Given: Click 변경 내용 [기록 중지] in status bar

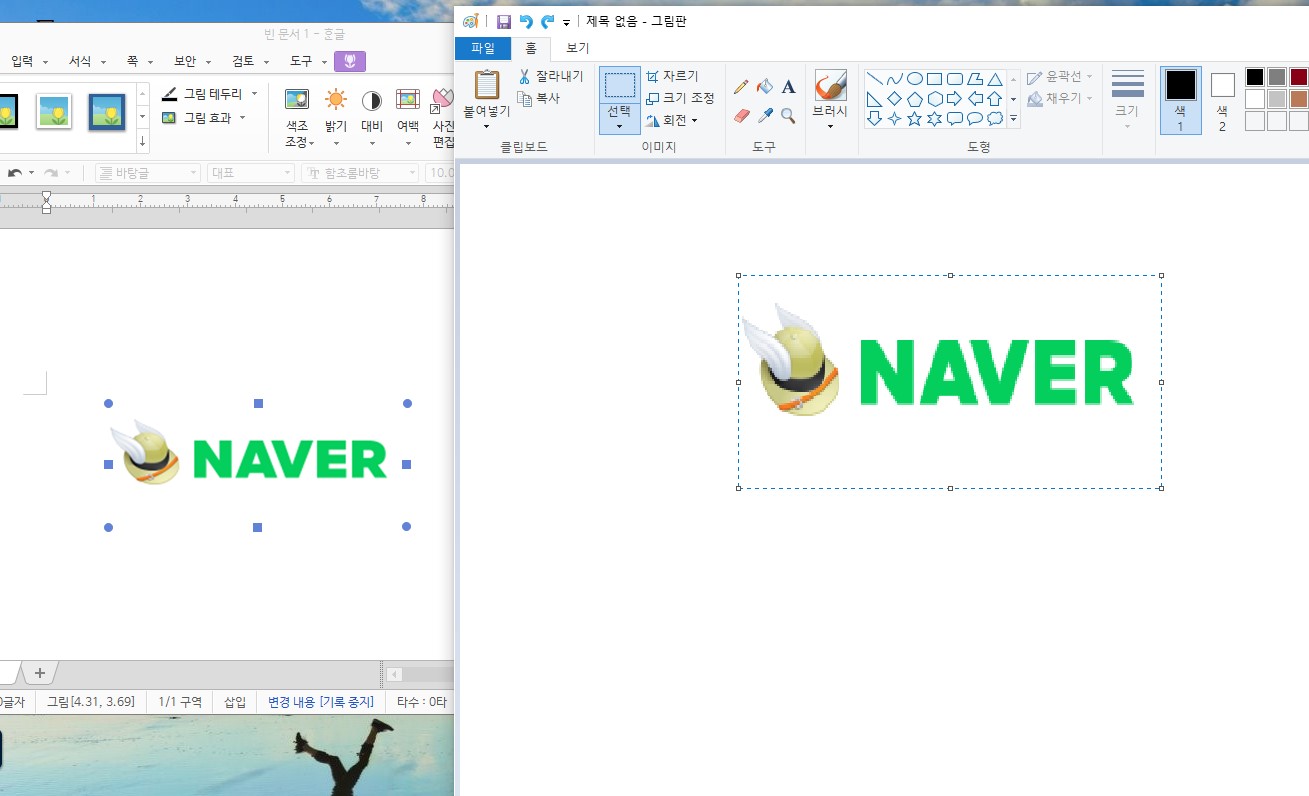Looking at the screenshot, I should click(321, 702).
